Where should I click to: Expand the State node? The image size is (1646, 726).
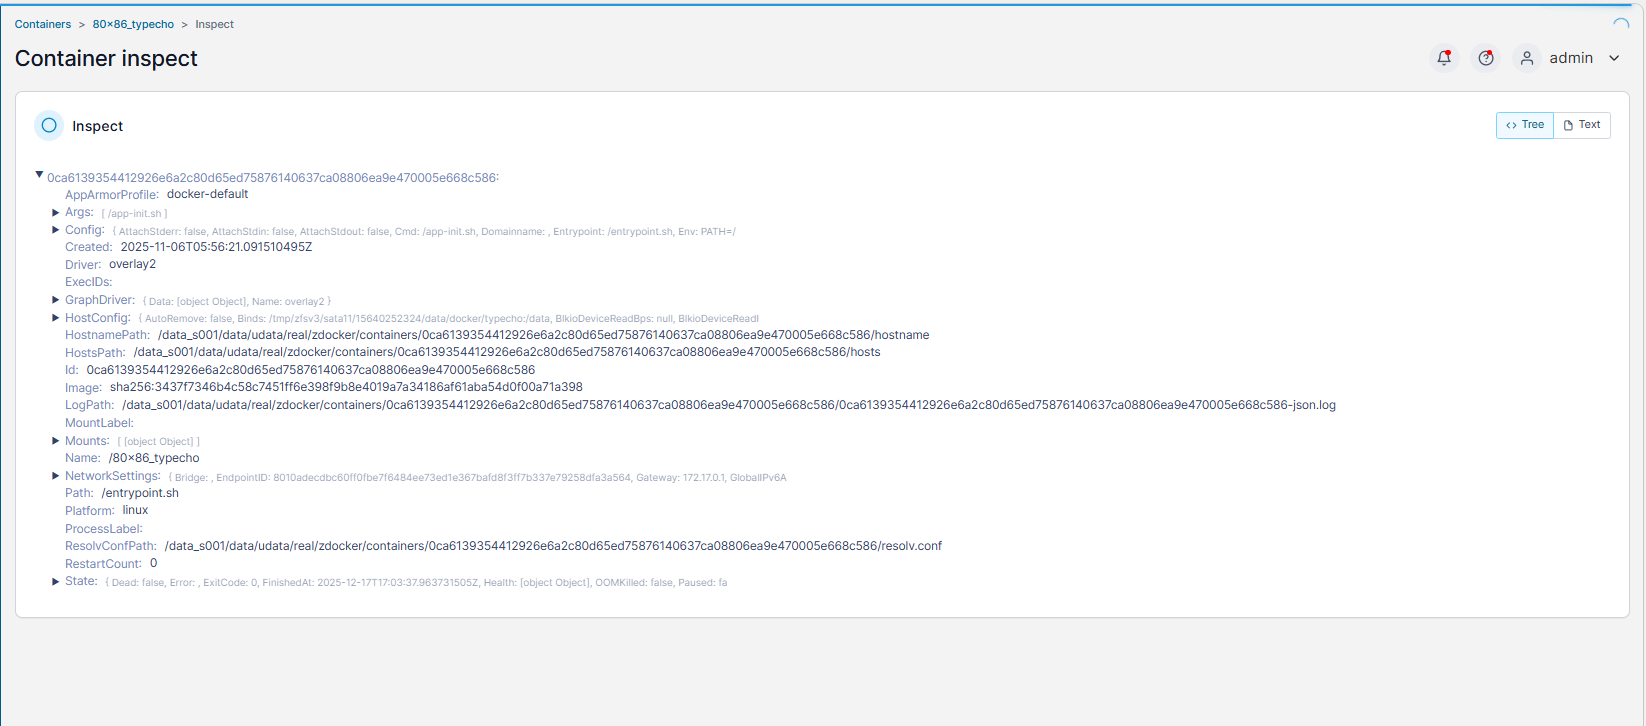coord(56,581)
